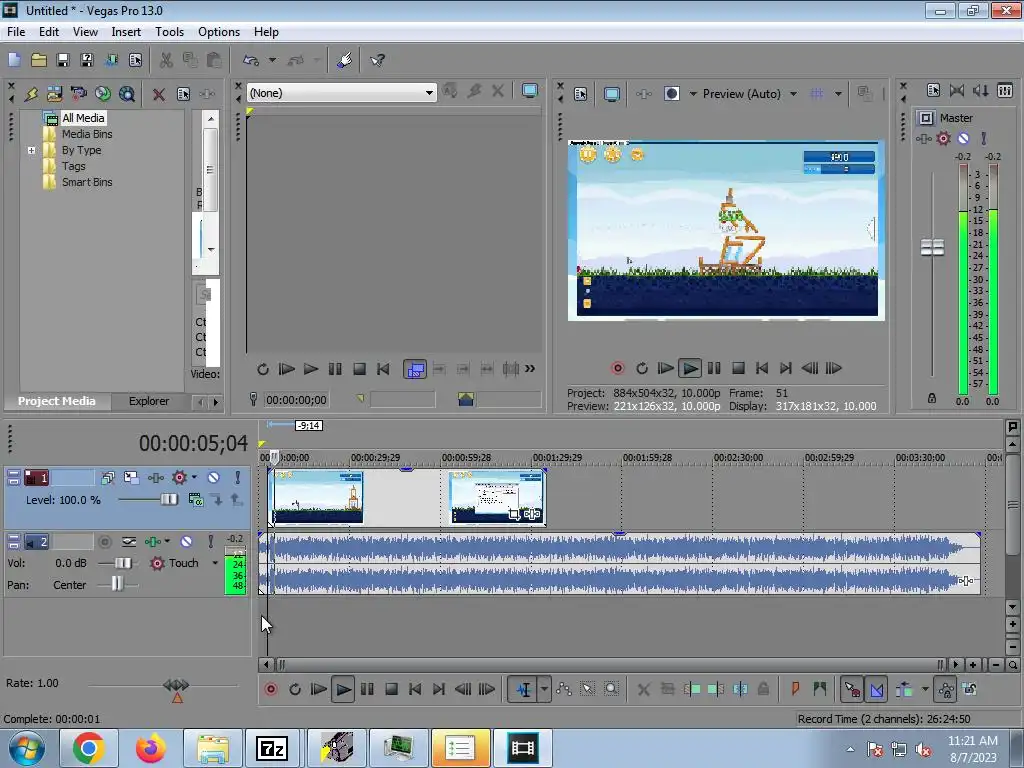Open 7-Zip from the taskbar

point(272,748)
